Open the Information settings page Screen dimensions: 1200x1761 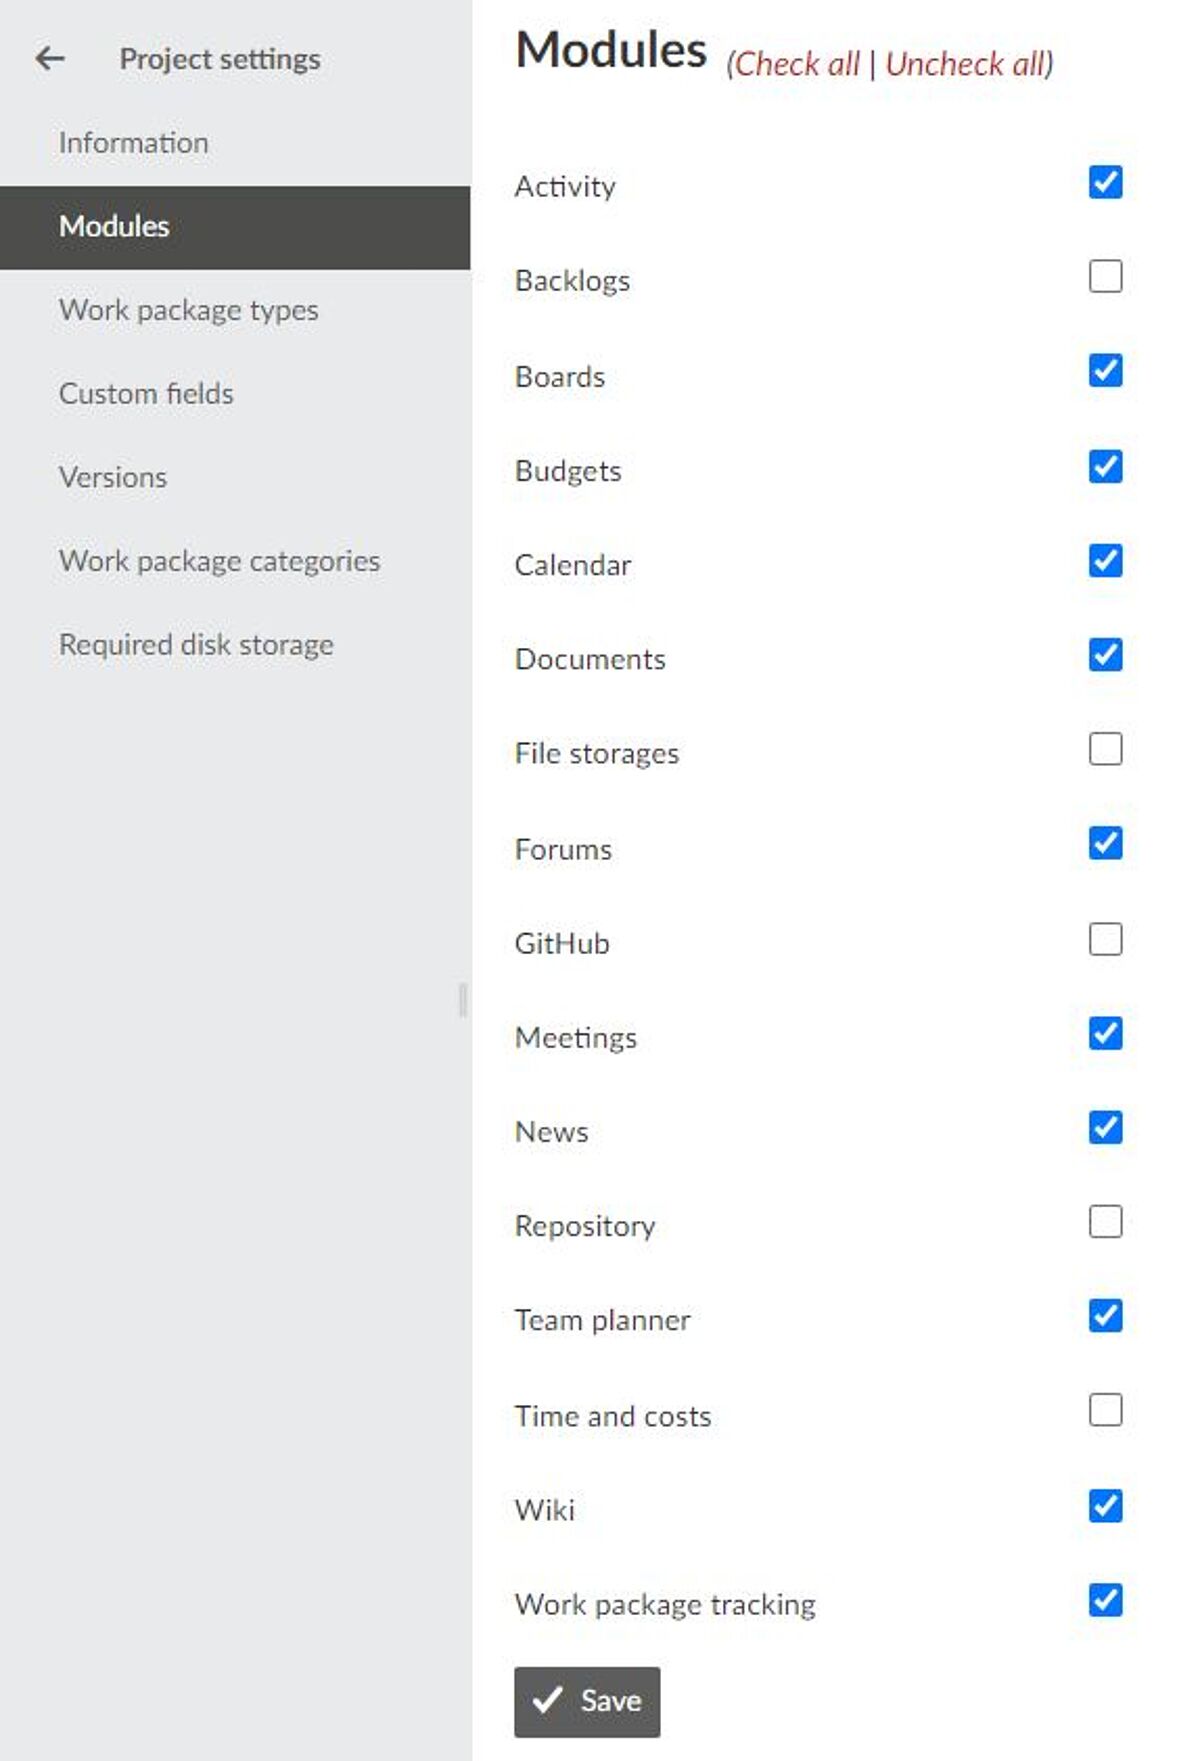tap(133, 143)
